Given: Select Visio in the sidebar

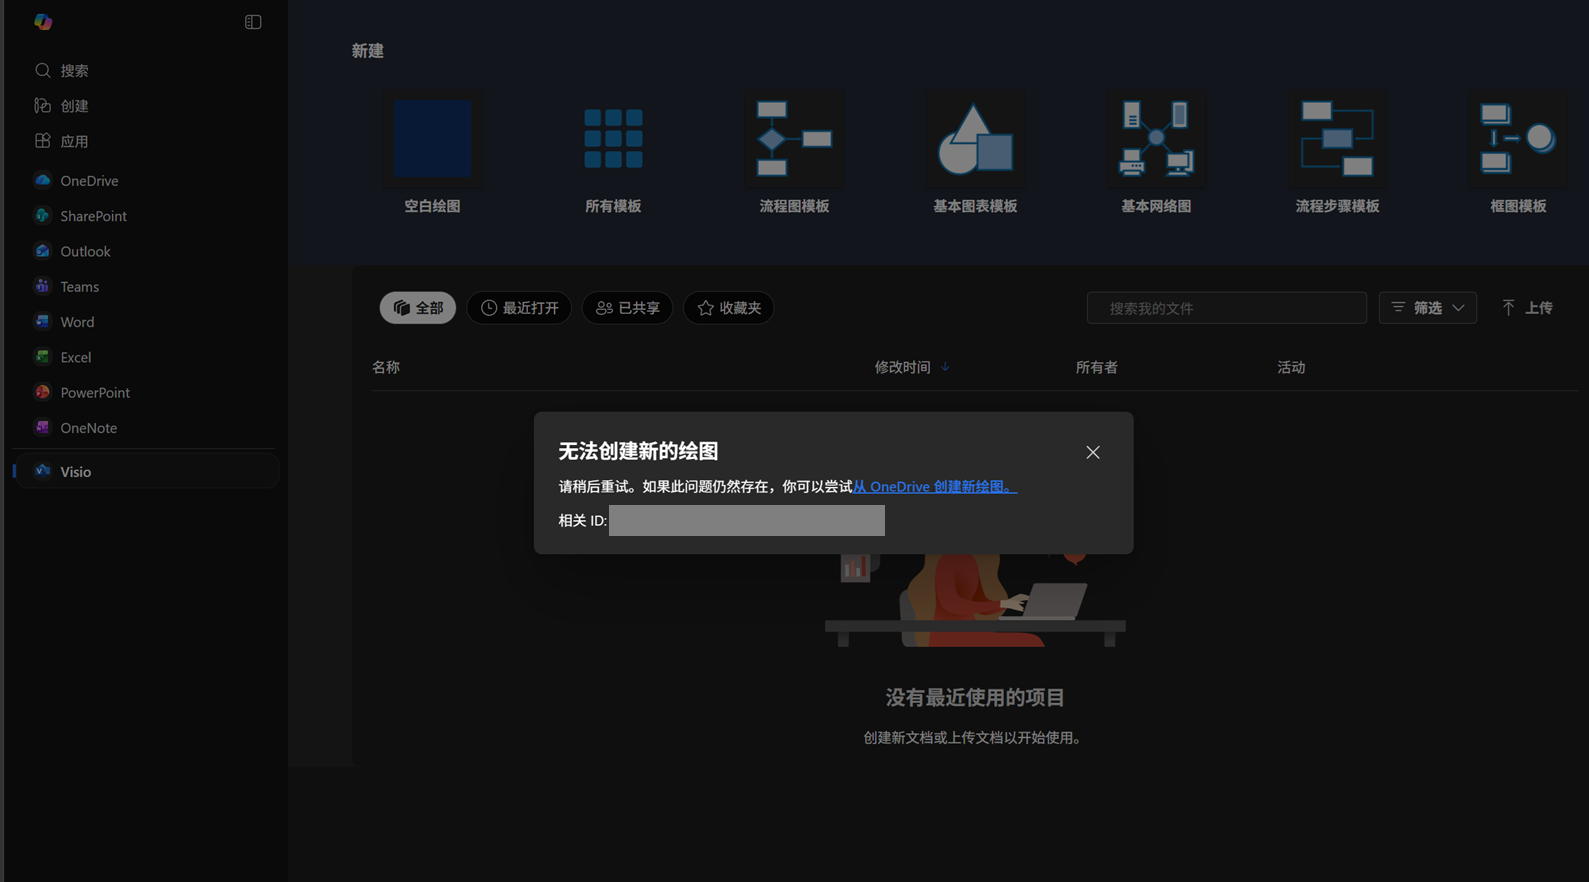Looking at the screenshot, I should [x=146, y=472].
